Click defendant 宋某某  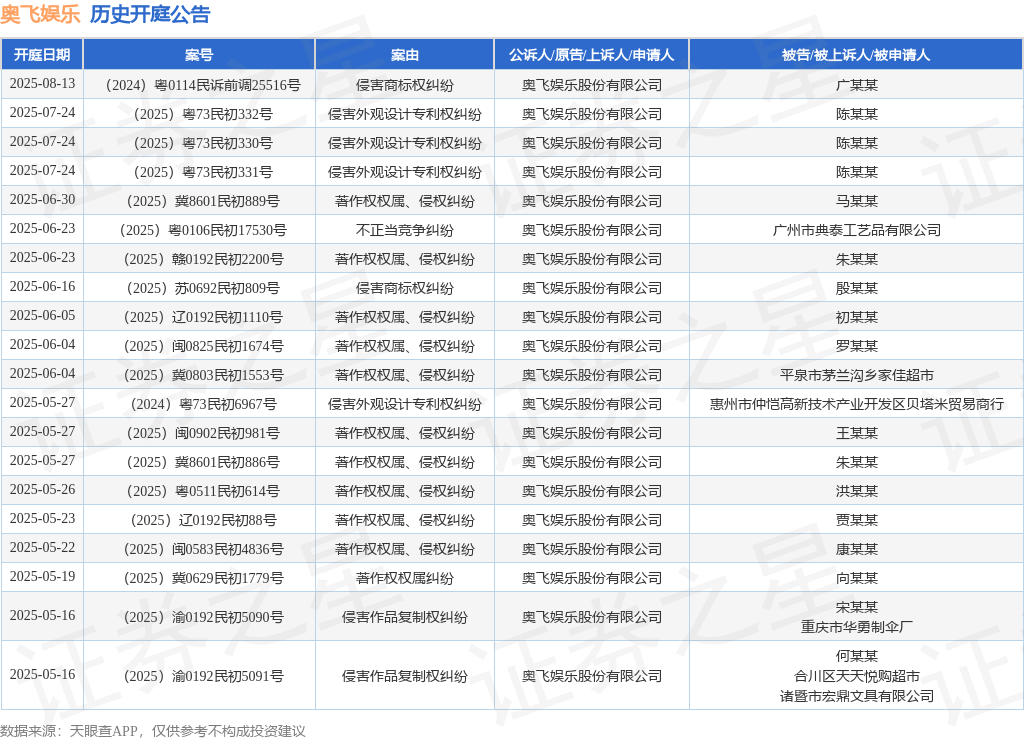[x=857, y=607]
